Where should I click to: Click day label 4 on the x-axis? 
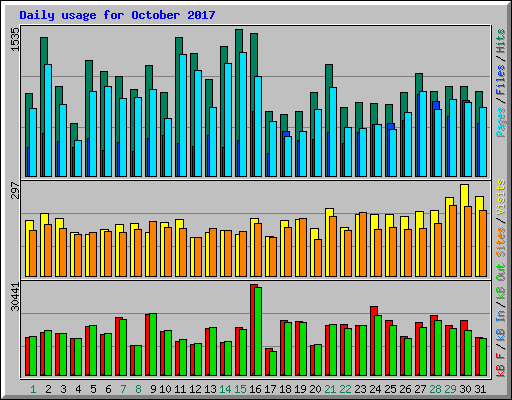[x=78, y=389]
